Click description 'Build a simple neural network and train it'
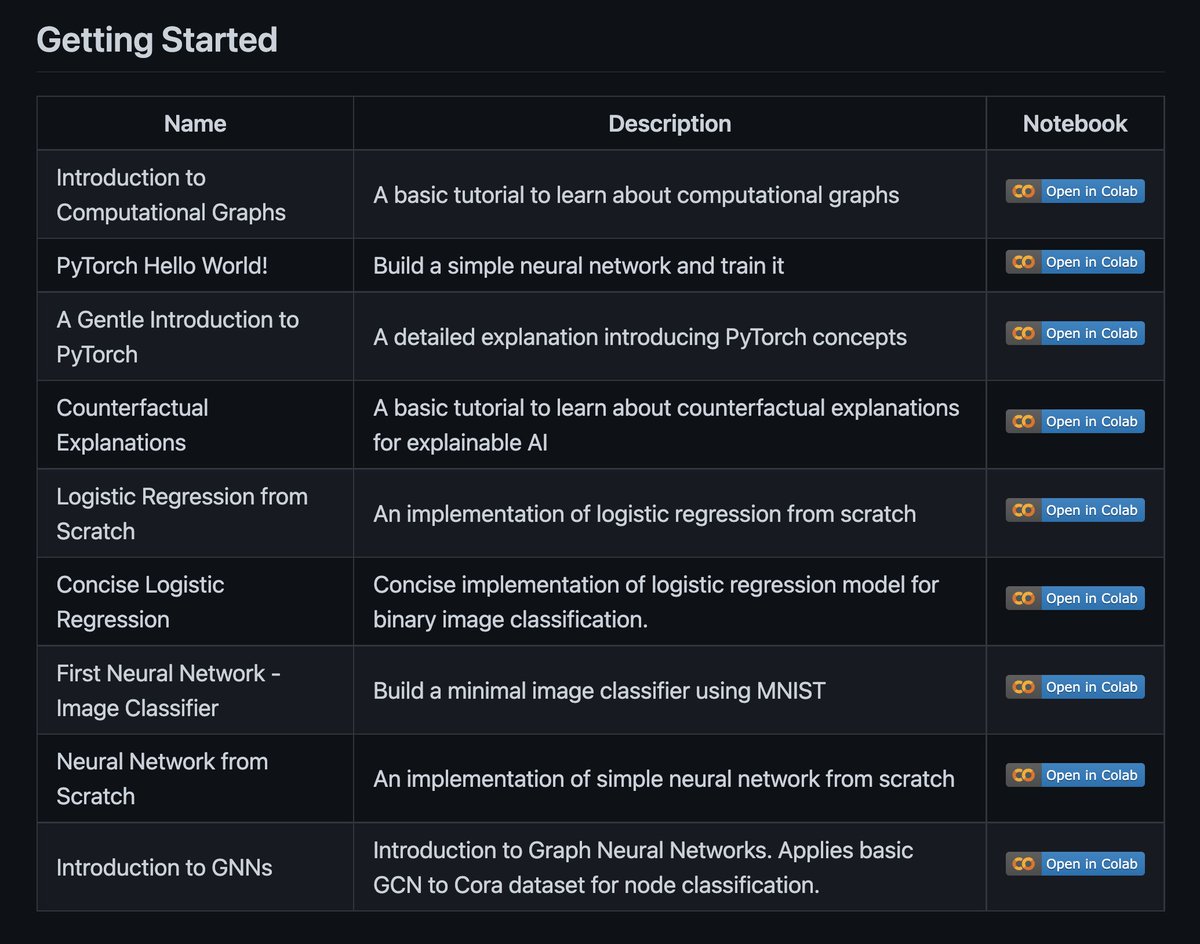Image resolution: width=1200 pixels, height=944 pixels. [578, 266]
